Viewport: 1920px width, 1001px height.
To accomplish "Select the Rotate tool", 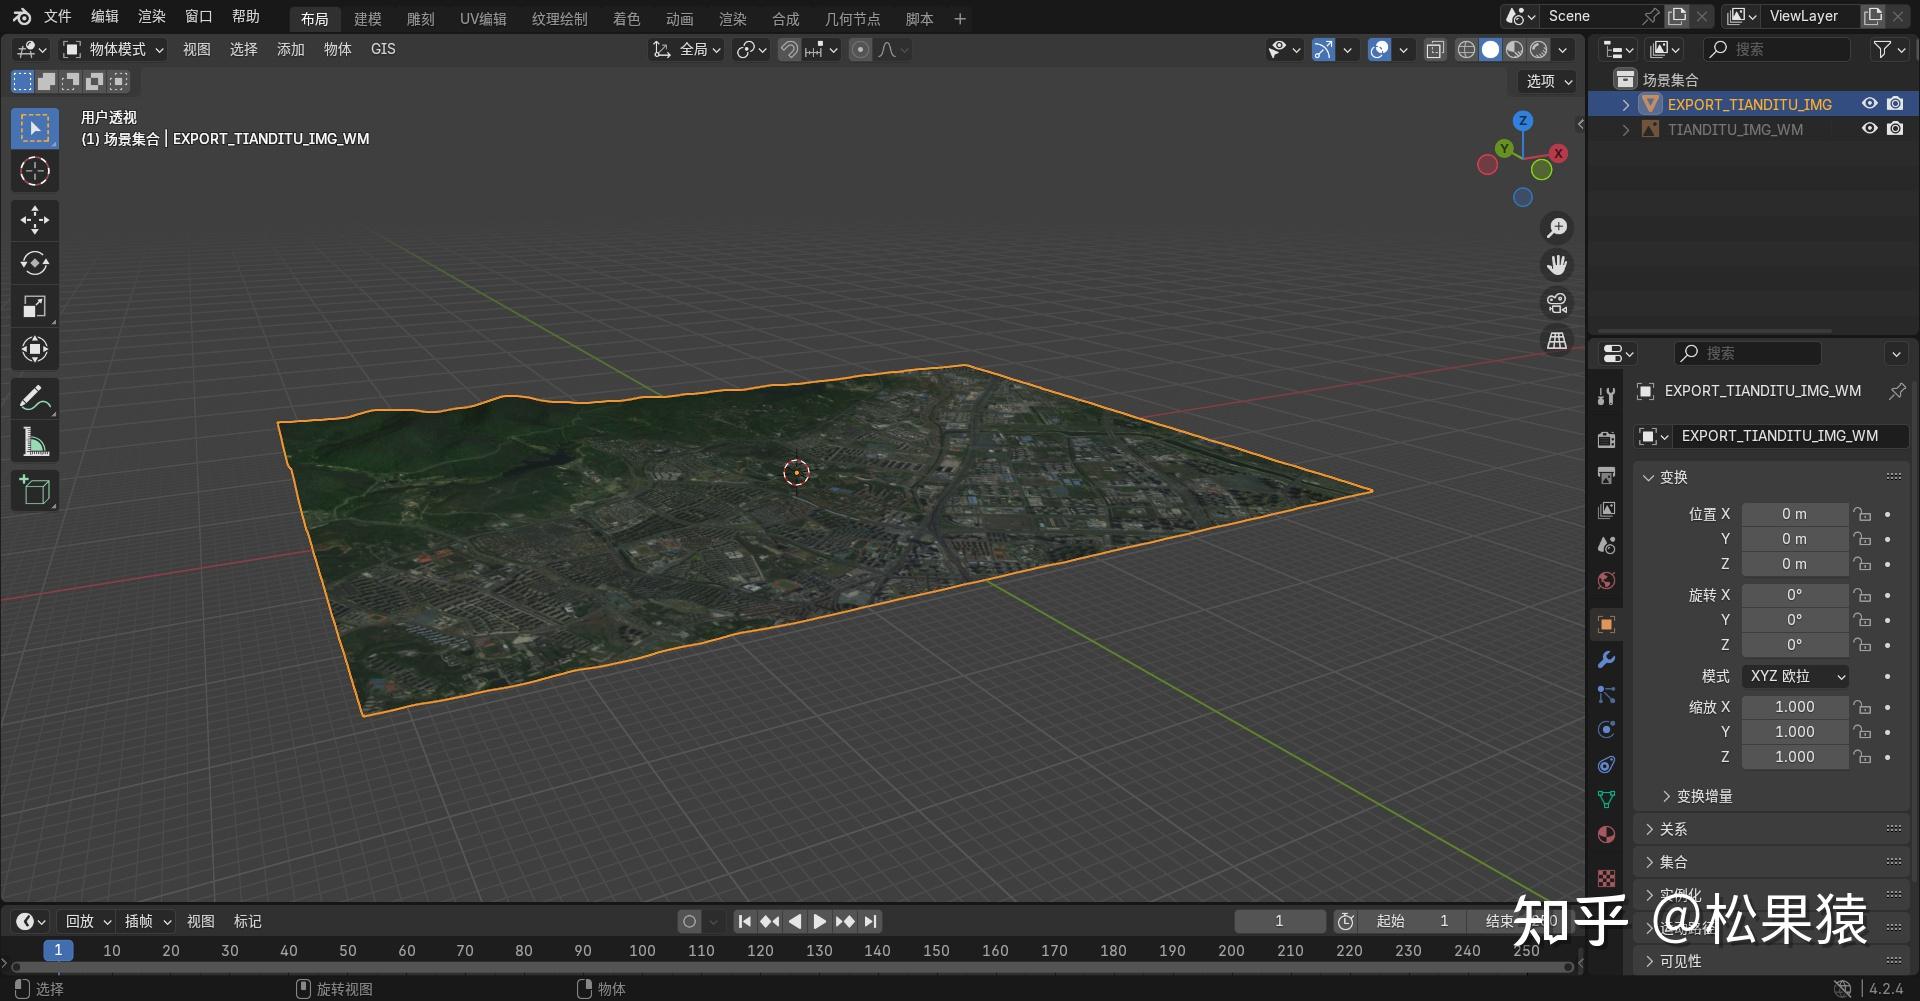I will (x=35, y=263).
